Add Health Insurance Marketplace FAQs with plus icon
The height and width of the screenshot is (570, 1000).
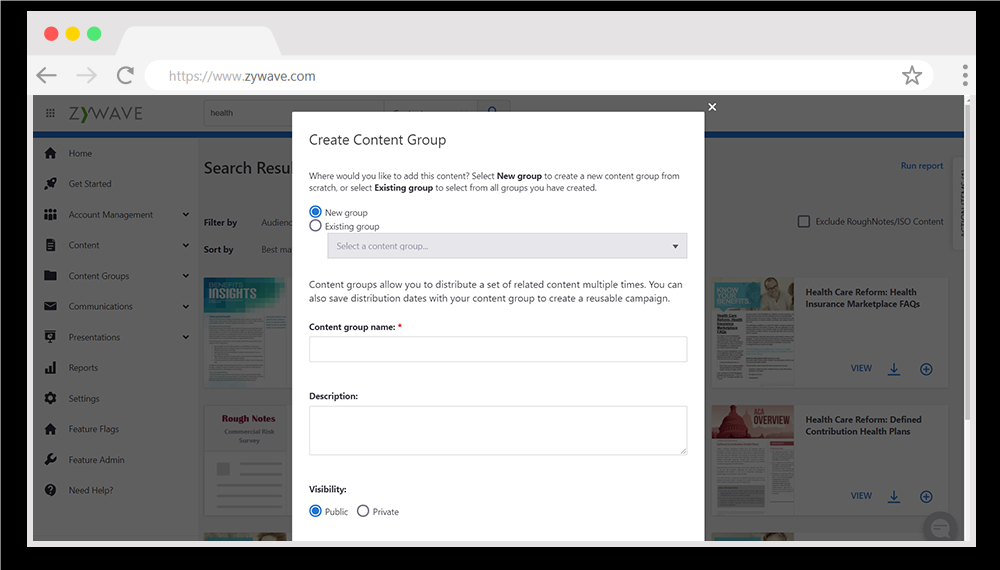(x=926, y=369)
